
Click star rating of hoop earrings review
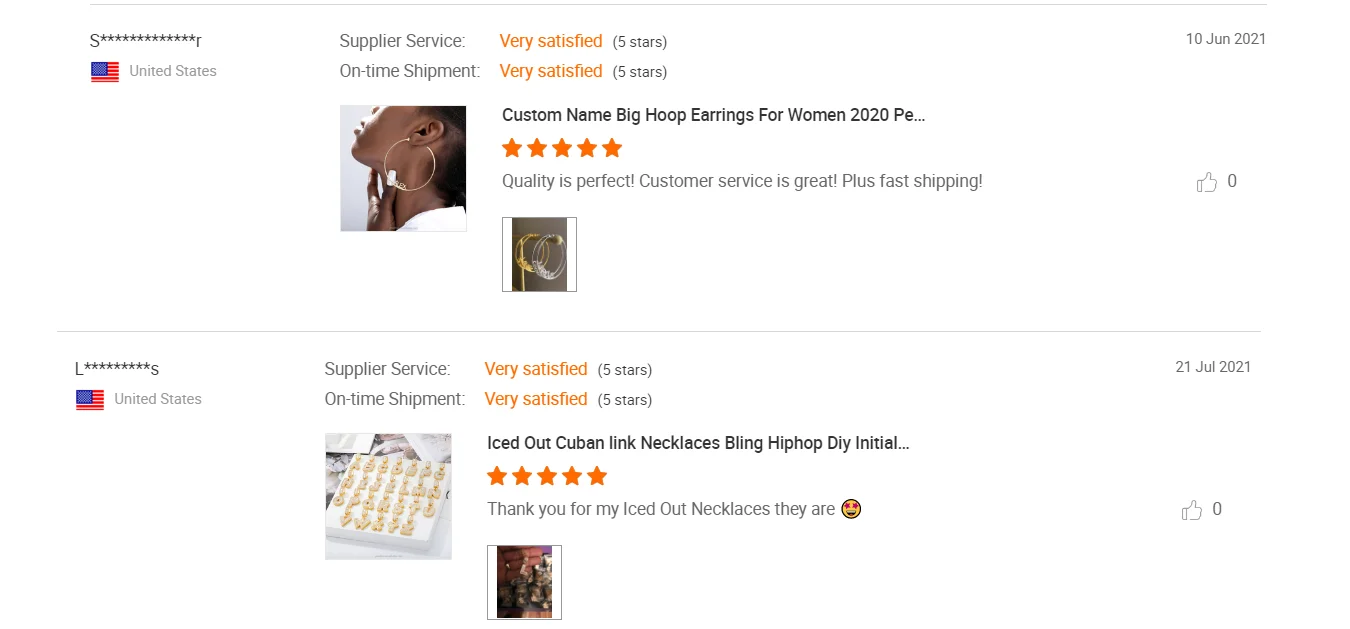coord(562,149)
